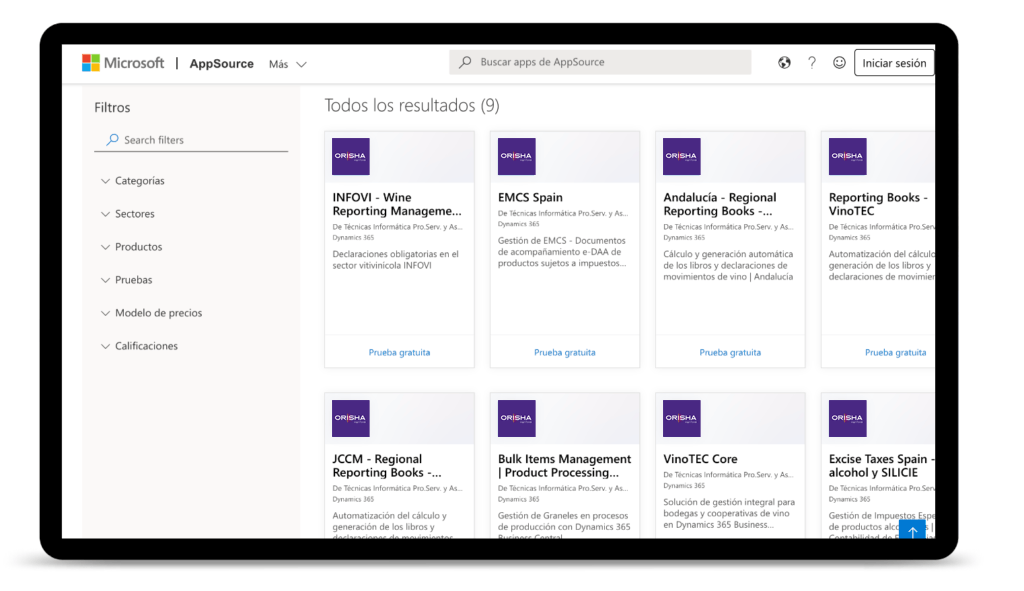Select the Excise Taxes Spain app thumbnail
Image resolution: width=1024 pixels, height=591 pixels.
click(847, 417)
